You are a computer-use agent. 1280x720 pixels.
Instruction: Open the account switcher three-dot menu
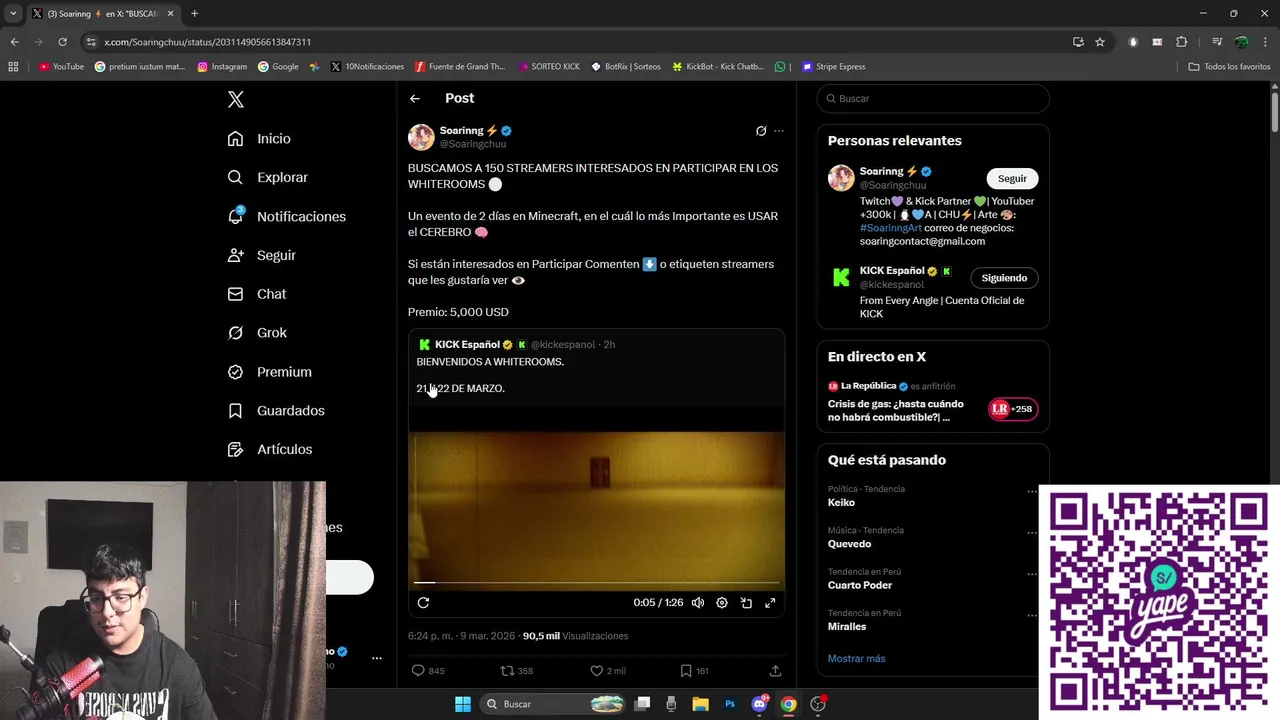[377, 658]
